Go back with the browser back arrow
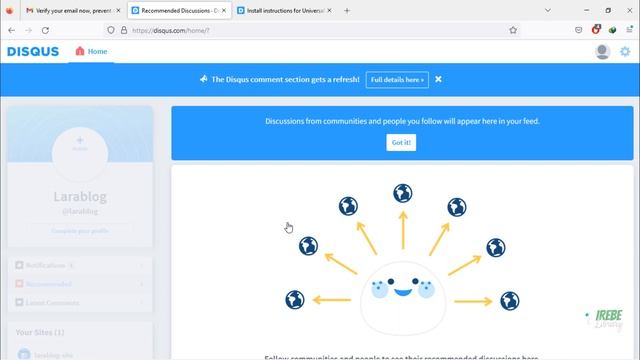 point(11,30)
